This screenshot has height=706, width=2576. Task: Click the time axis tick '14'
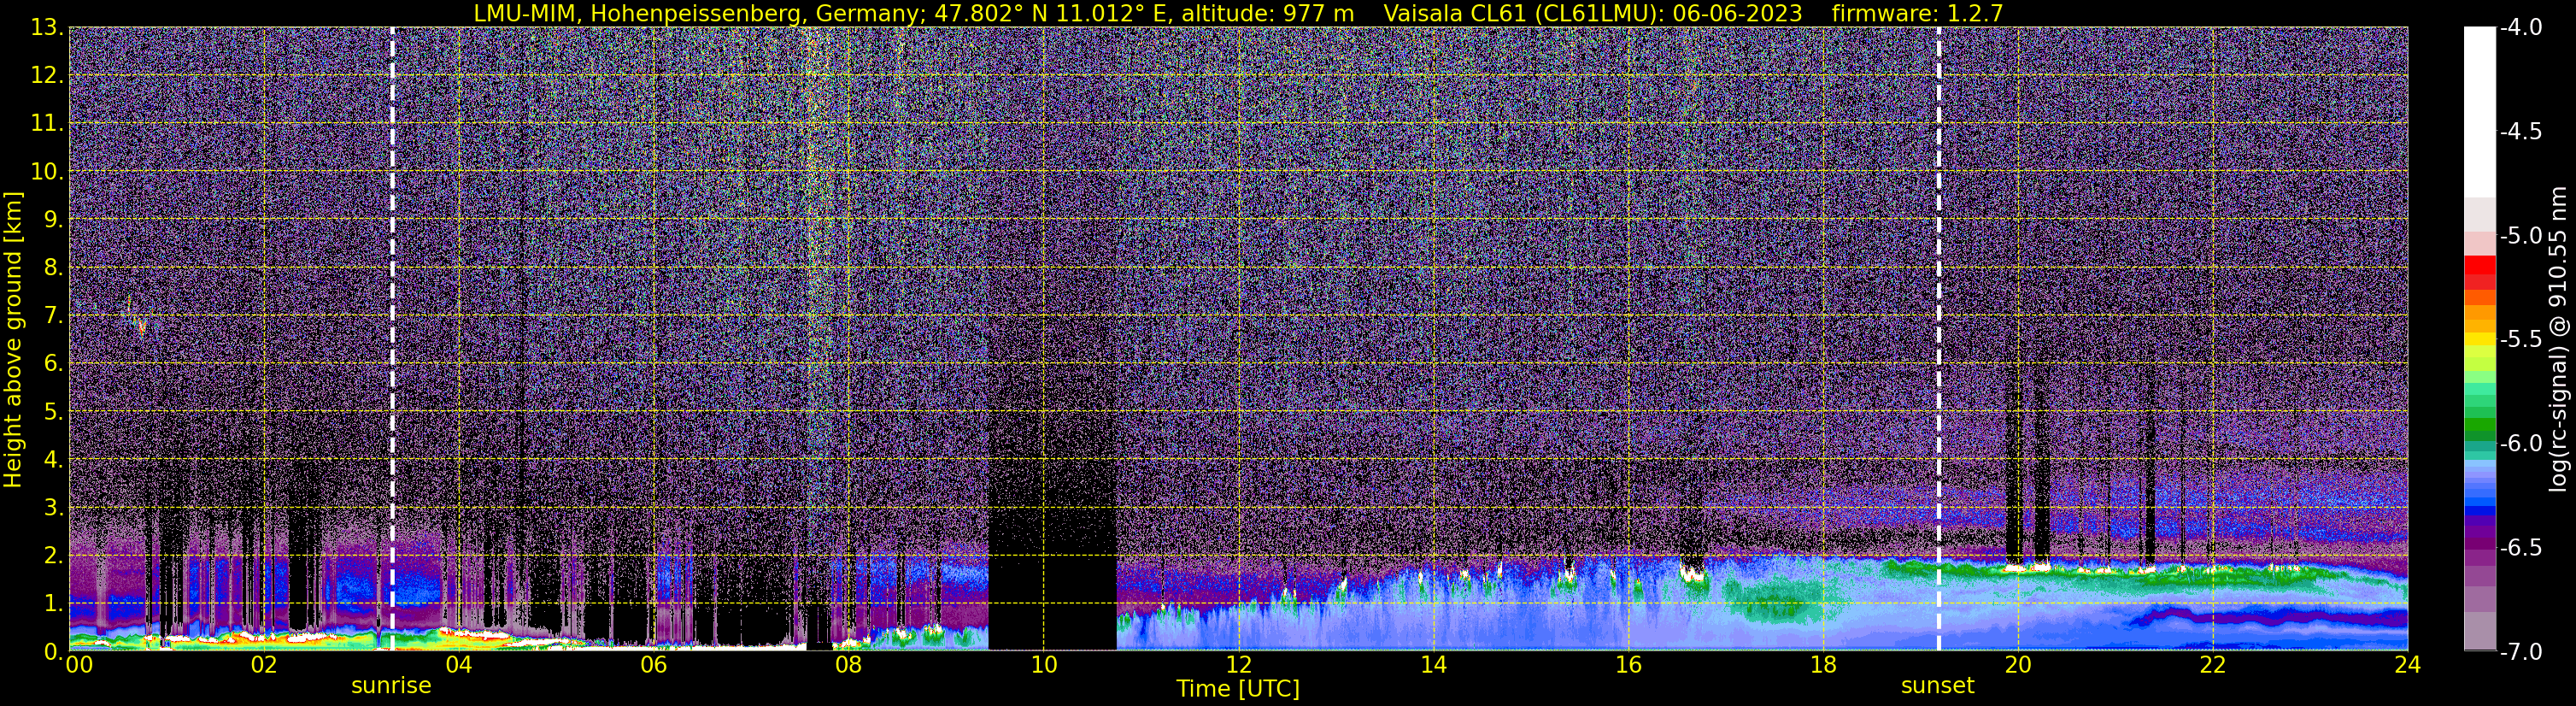pyautogui.click(x=1433, y=665)
